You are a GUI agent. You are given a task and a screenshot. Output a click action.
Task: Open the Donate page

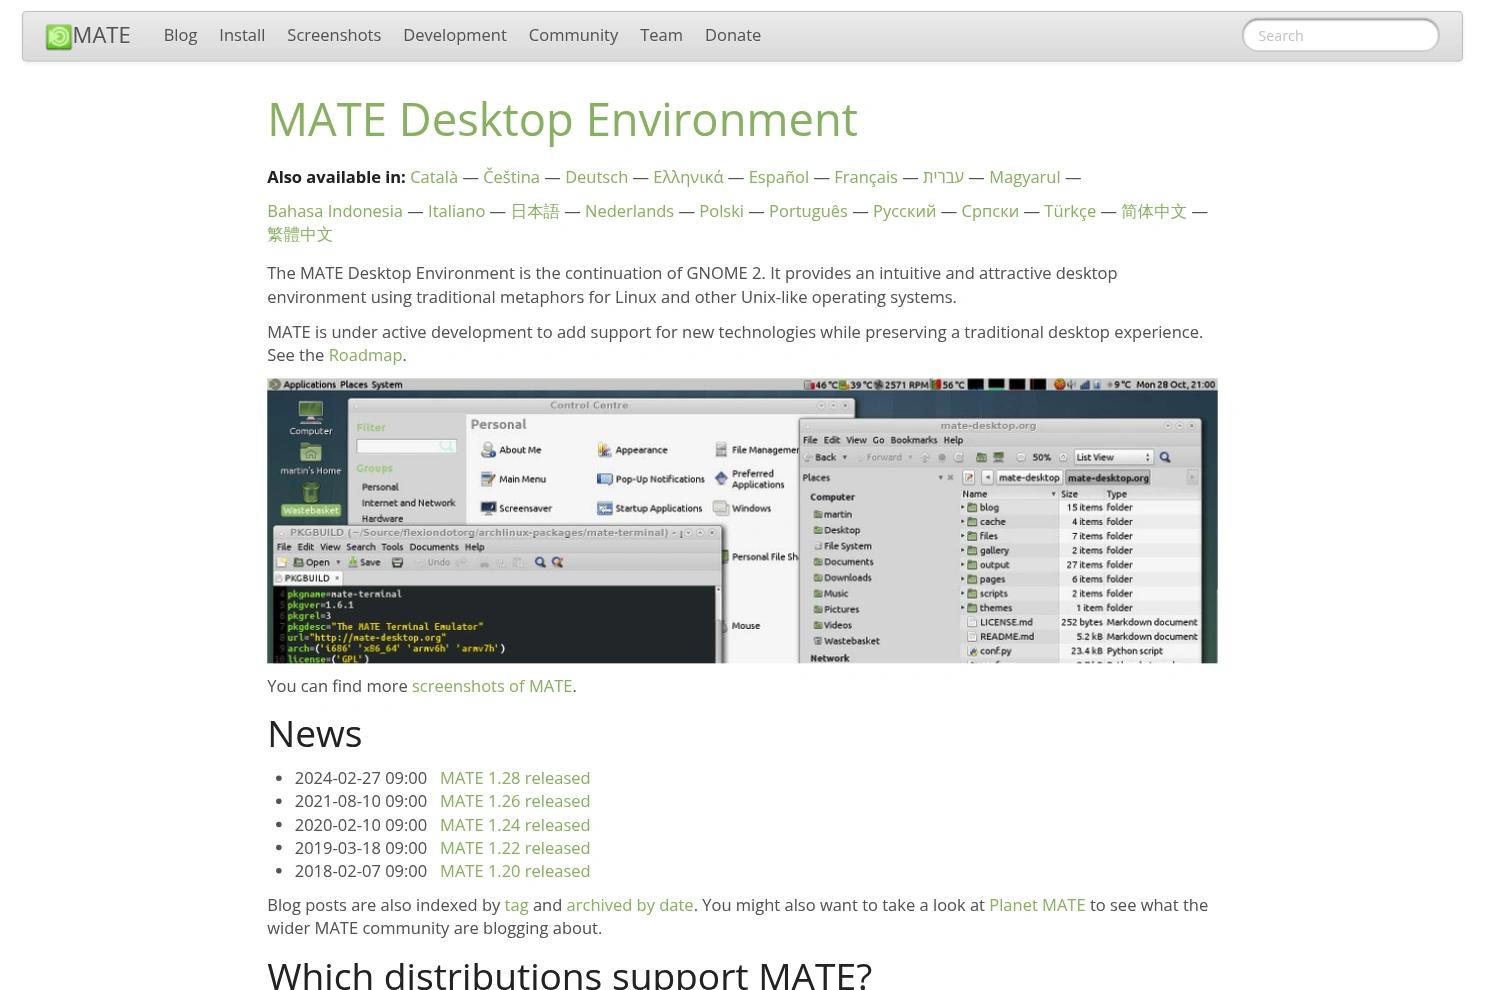pos(733,35)
